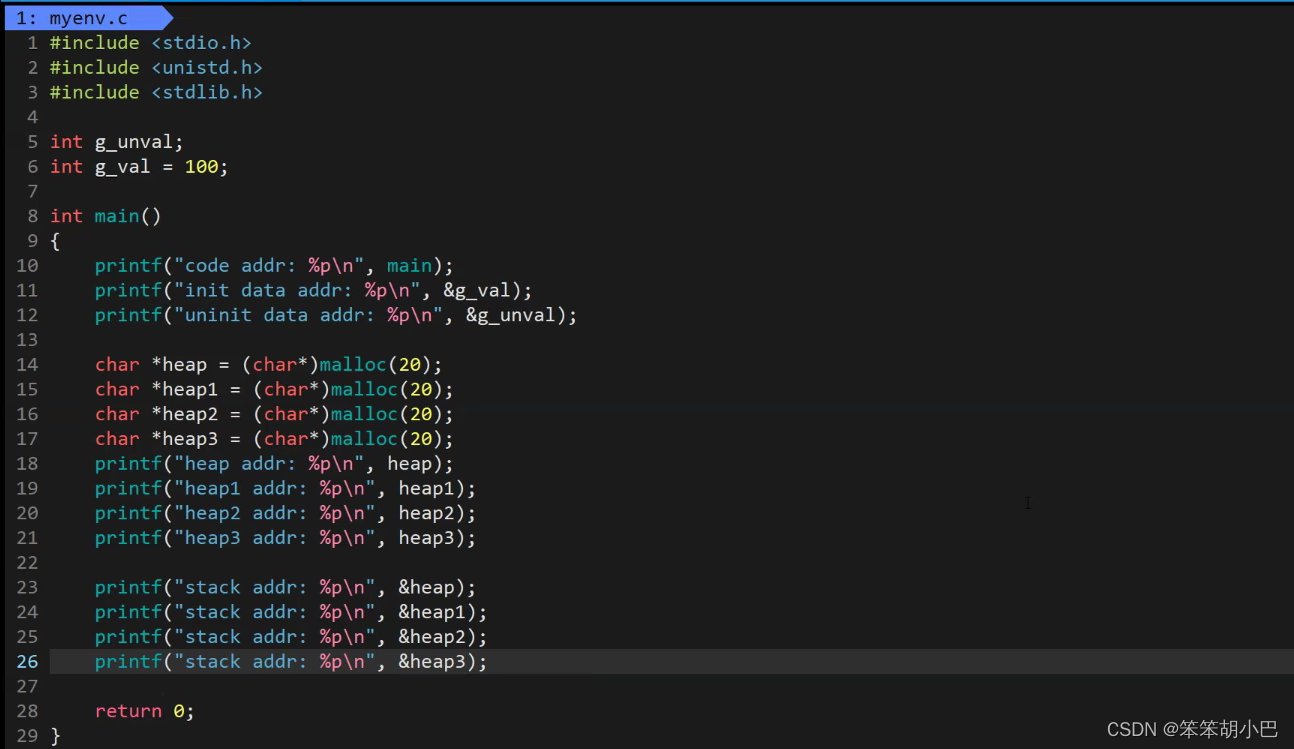Click "heap2 addr" string on line 20
This screenshot has width=1294, height=749.
click(x=274, y=513)
